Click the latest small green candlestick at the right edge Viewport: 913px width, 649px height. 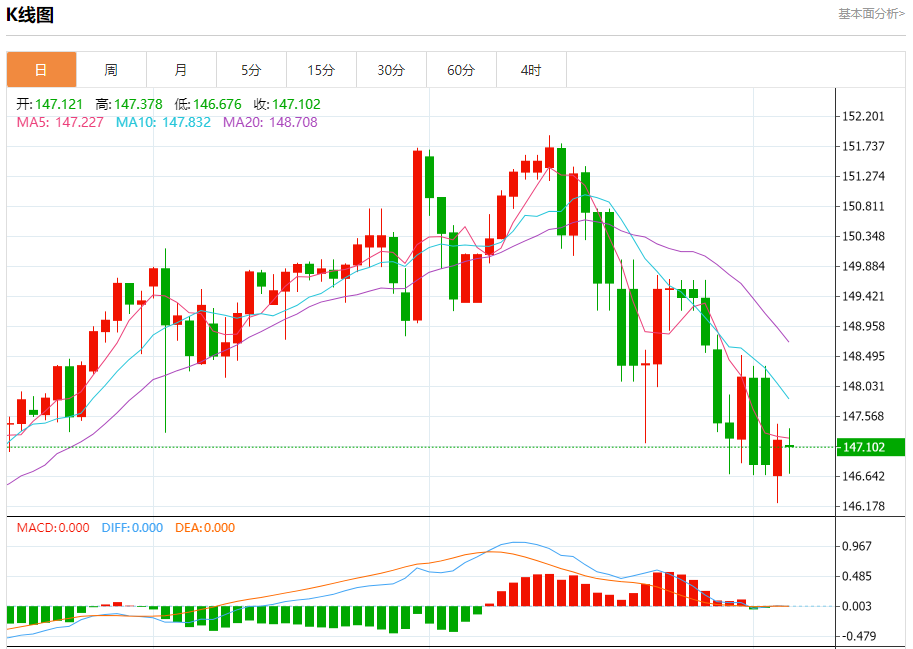pyautogui.click(x=790, y=446)
